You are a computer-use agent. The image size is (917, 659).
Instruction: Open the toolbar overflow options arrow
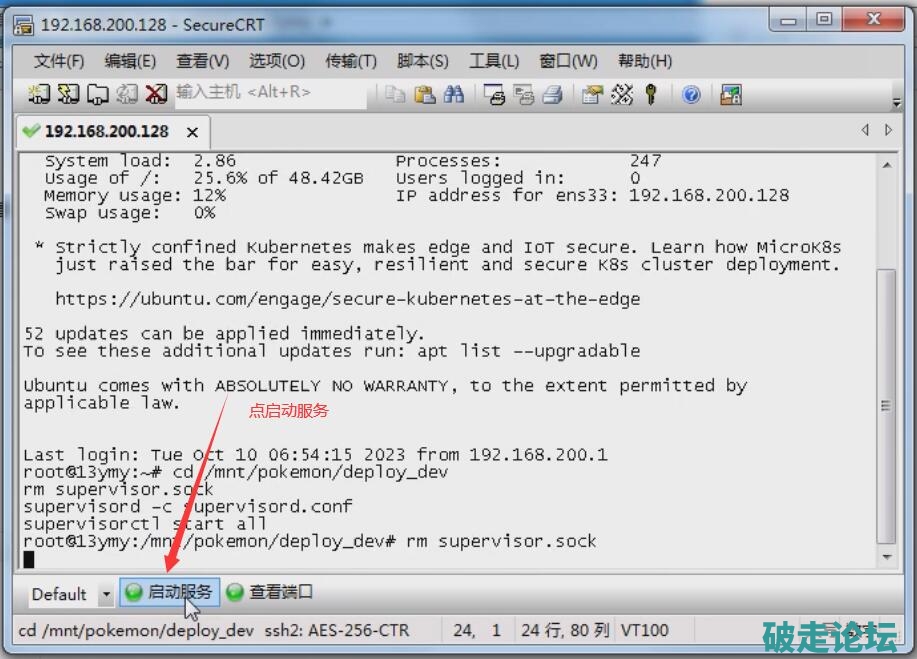pyautogui.click(x=897, y=99)
